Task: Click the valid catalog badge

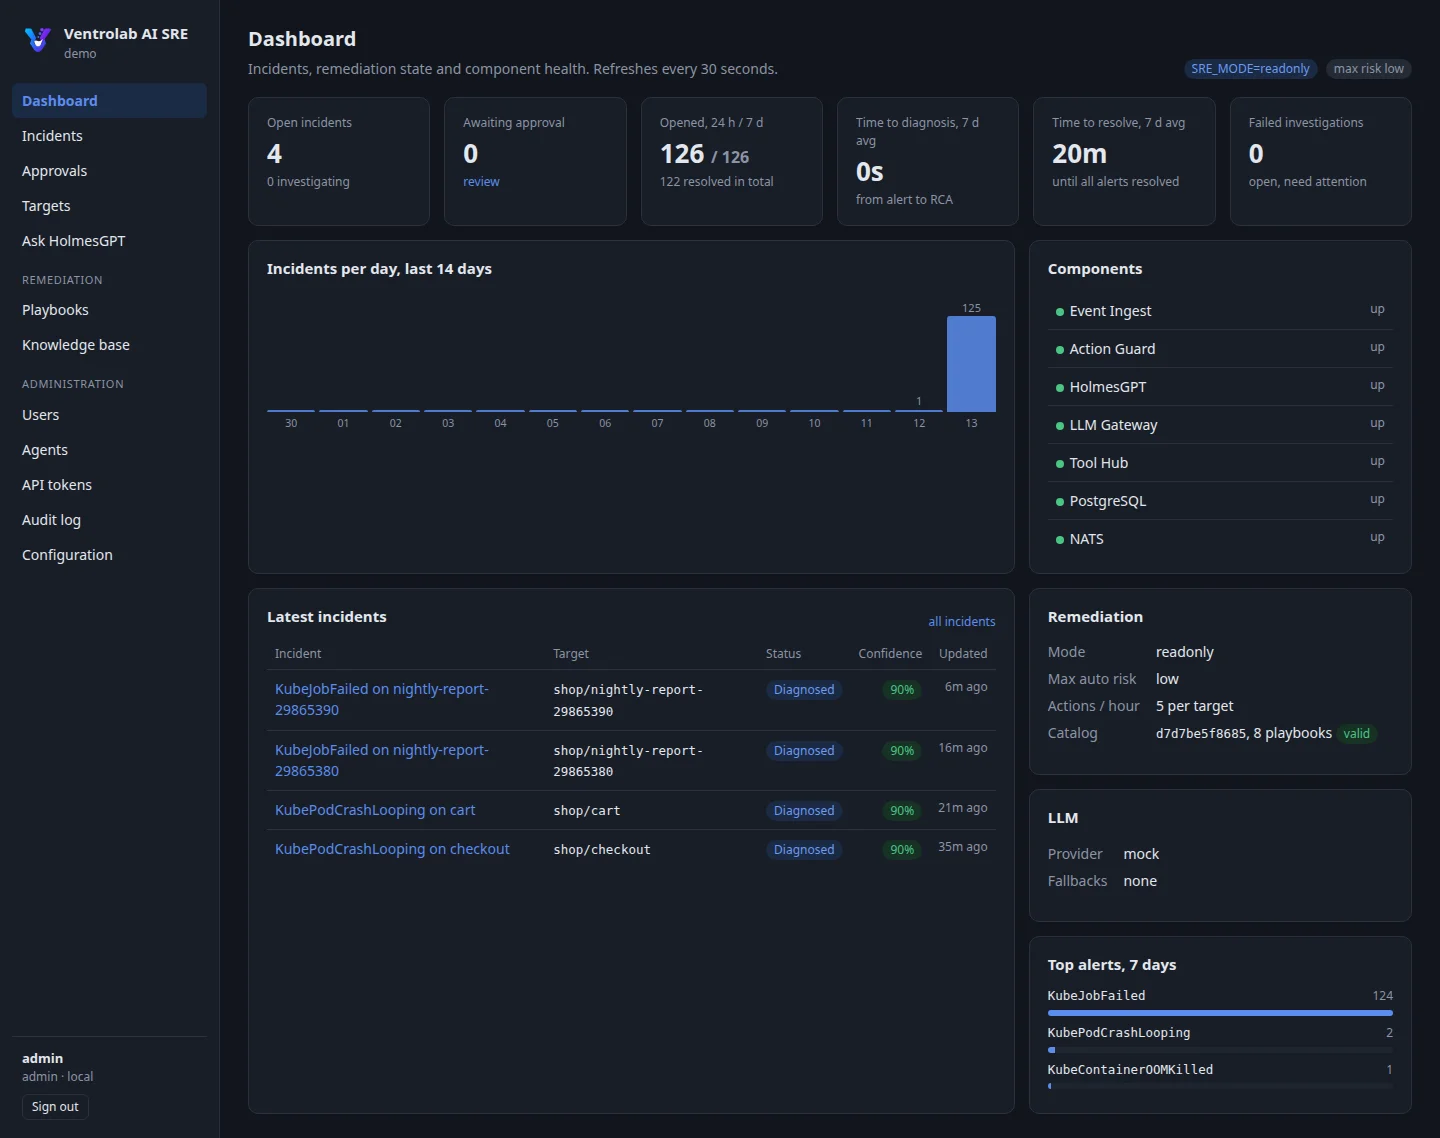Action: point(1357,734)
